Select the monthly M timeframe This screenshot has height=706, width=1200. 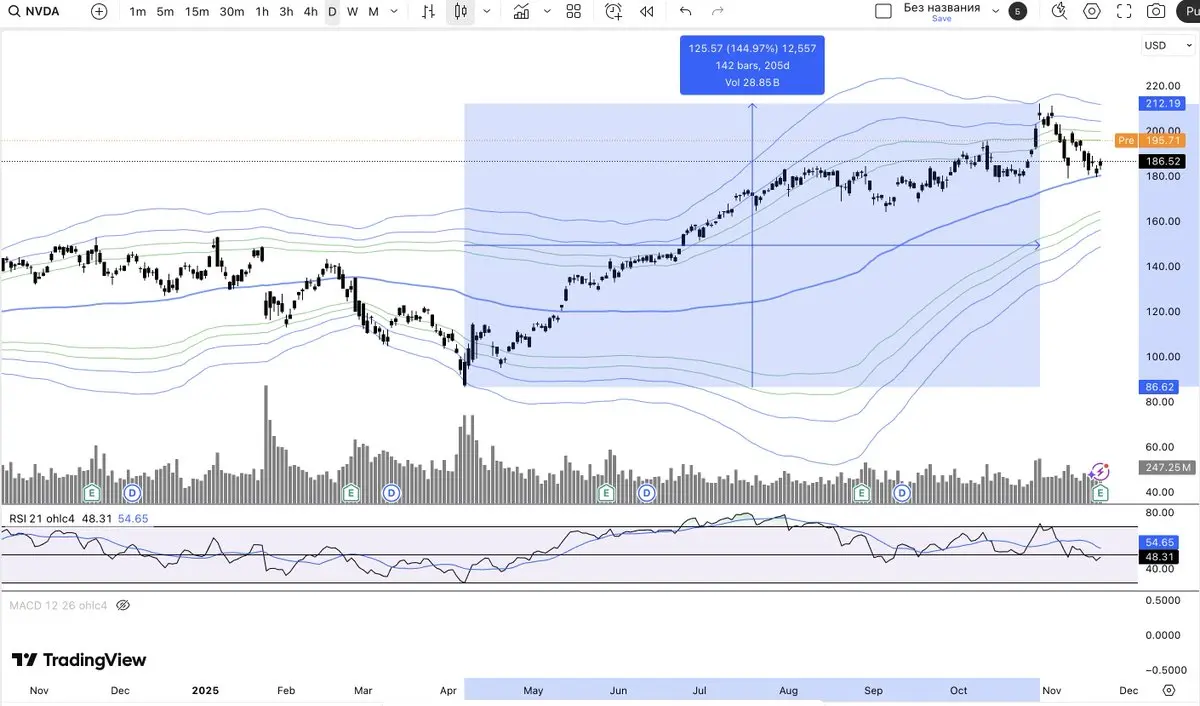[373, 12]
